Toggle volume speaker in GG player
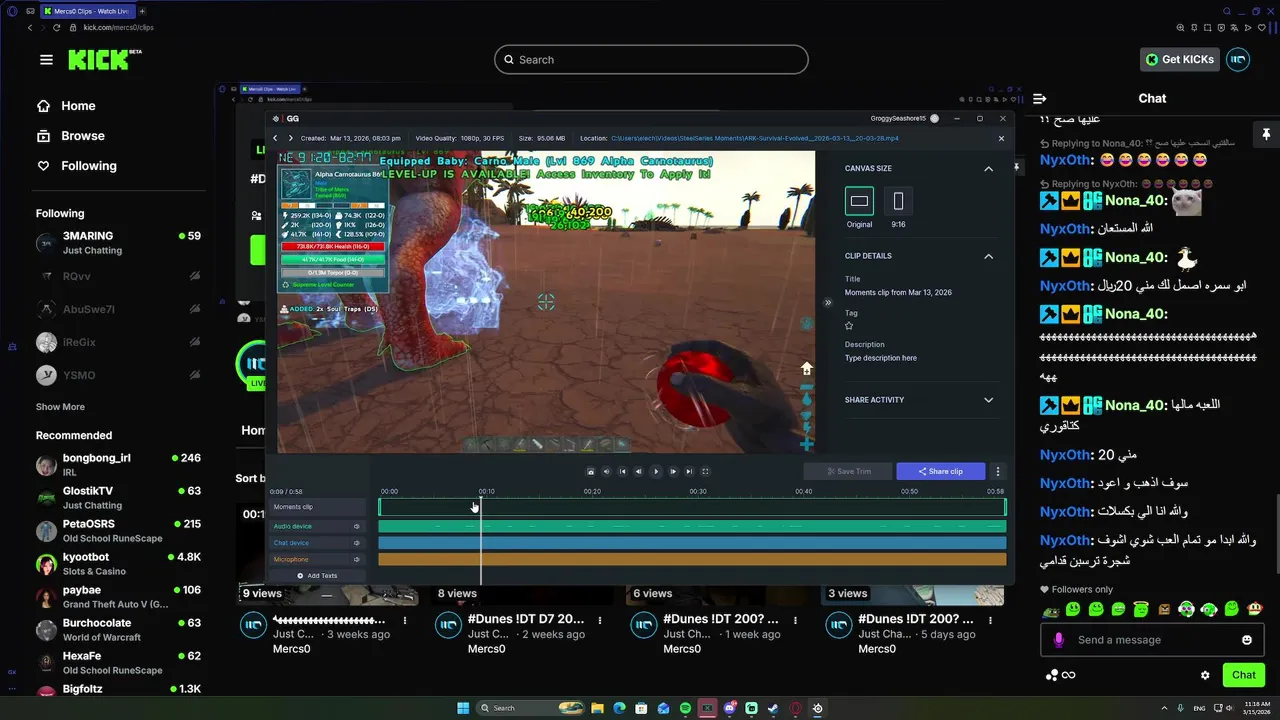This screenshot has width=1280, height=720. (x=606, y=471)
